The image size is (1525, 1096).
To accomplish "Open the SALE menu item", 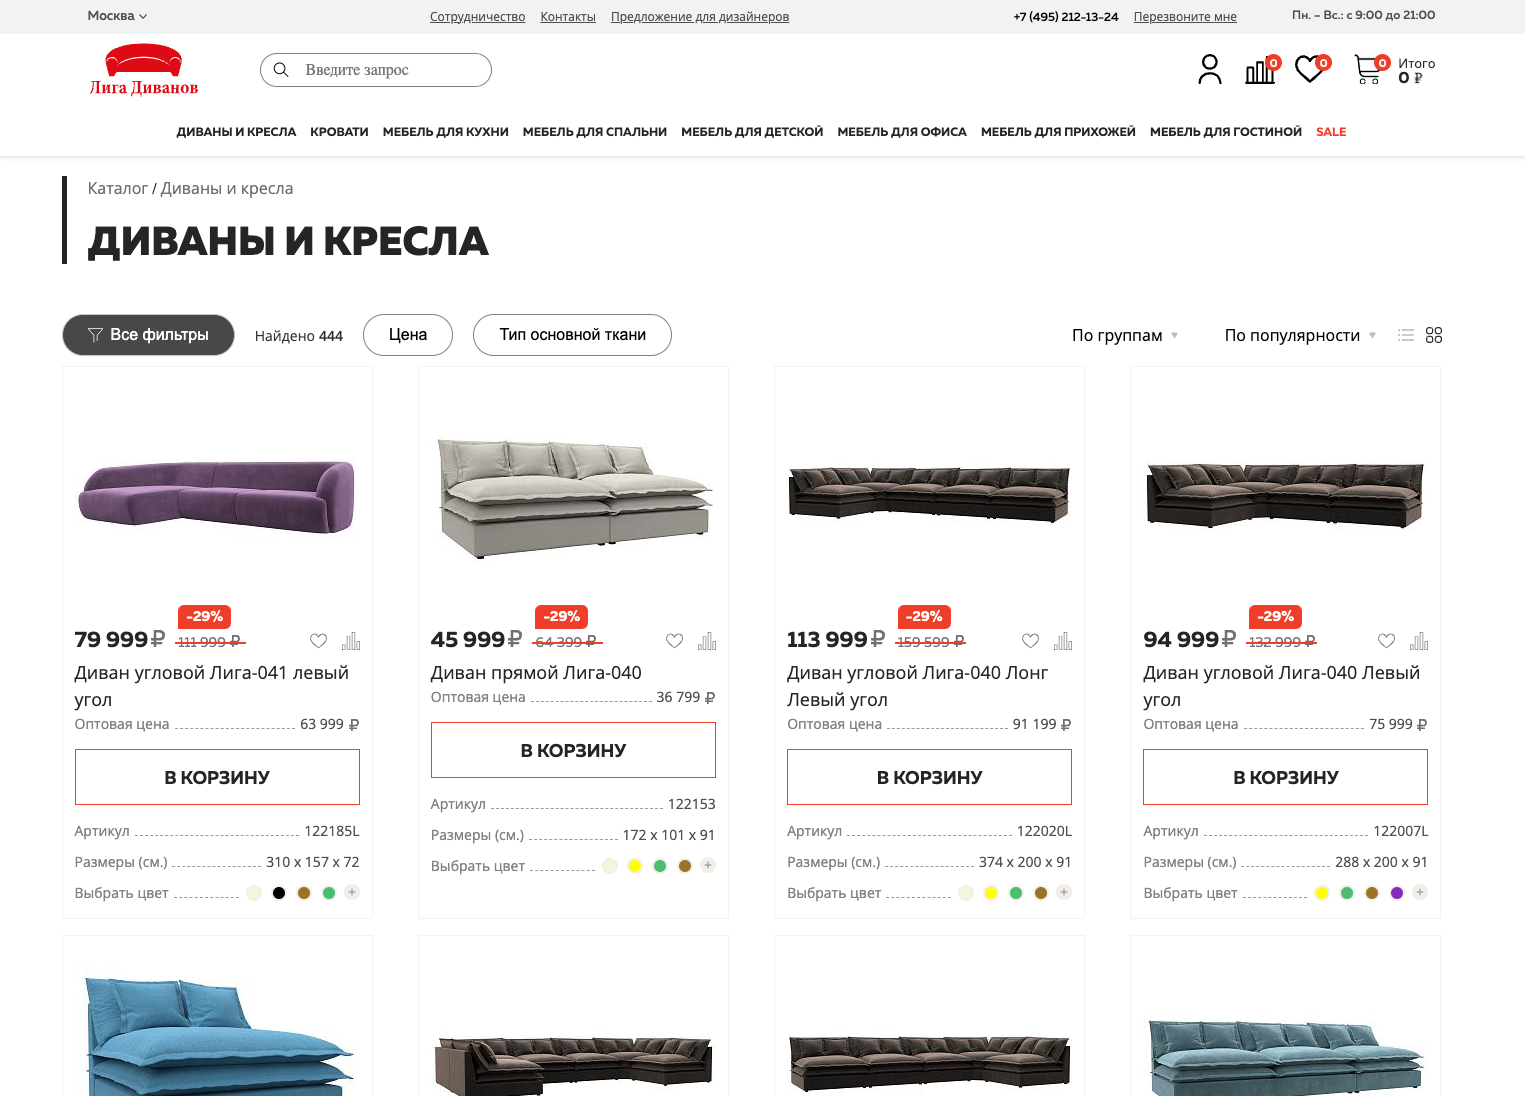I will 1331,132.
